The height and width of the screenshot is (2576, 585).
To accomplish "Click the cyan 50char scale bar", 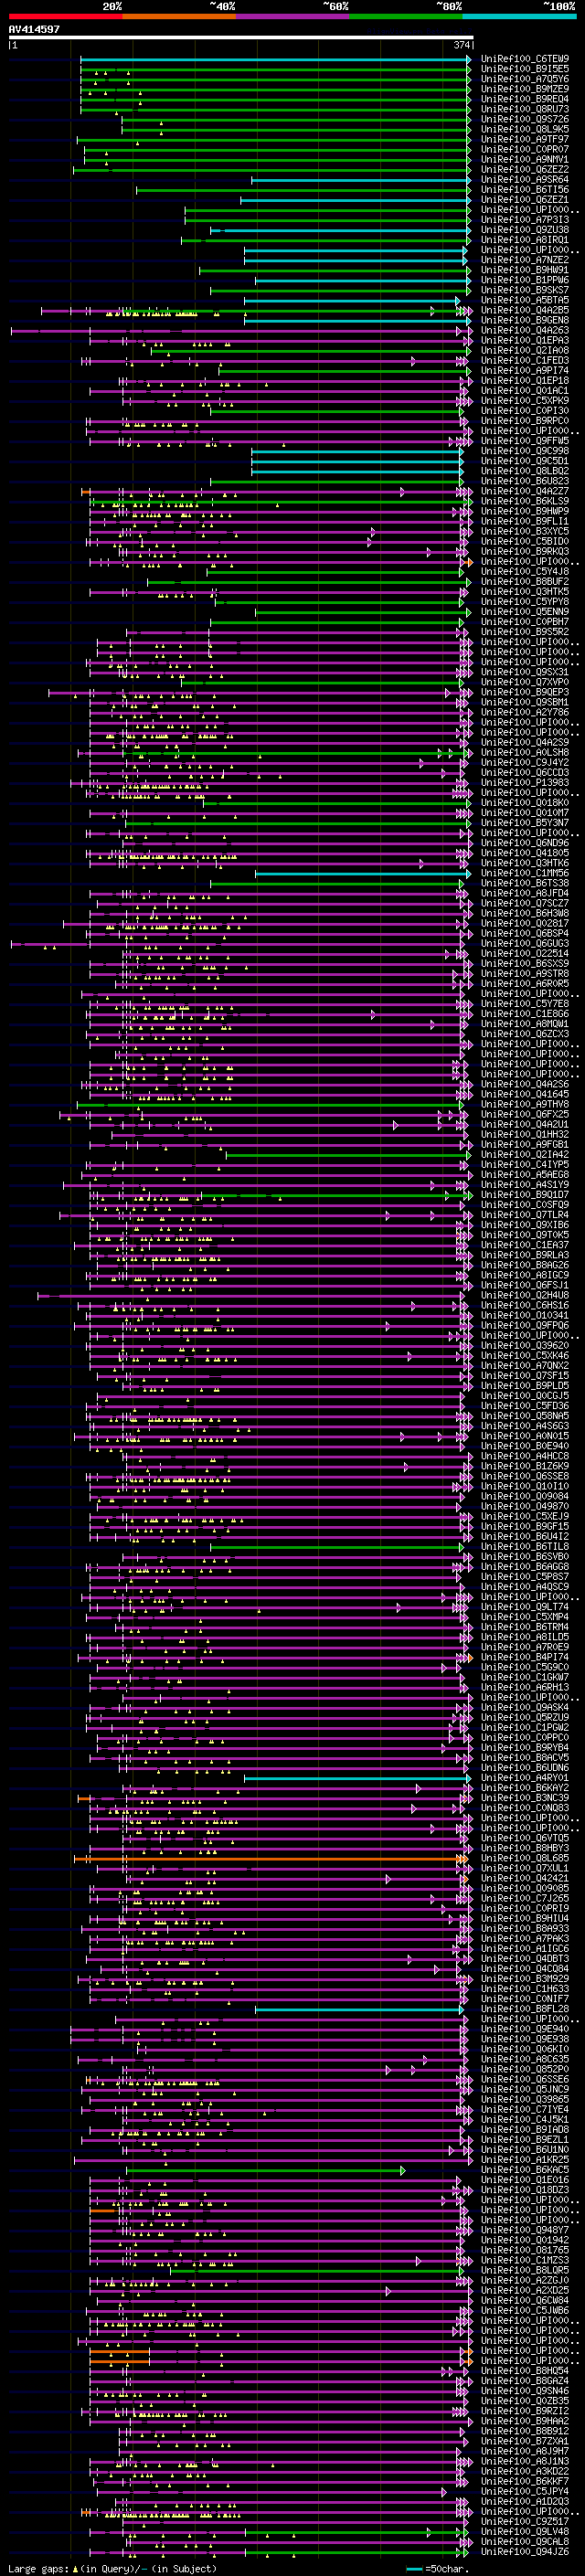I will click(x=414, y=2569).
